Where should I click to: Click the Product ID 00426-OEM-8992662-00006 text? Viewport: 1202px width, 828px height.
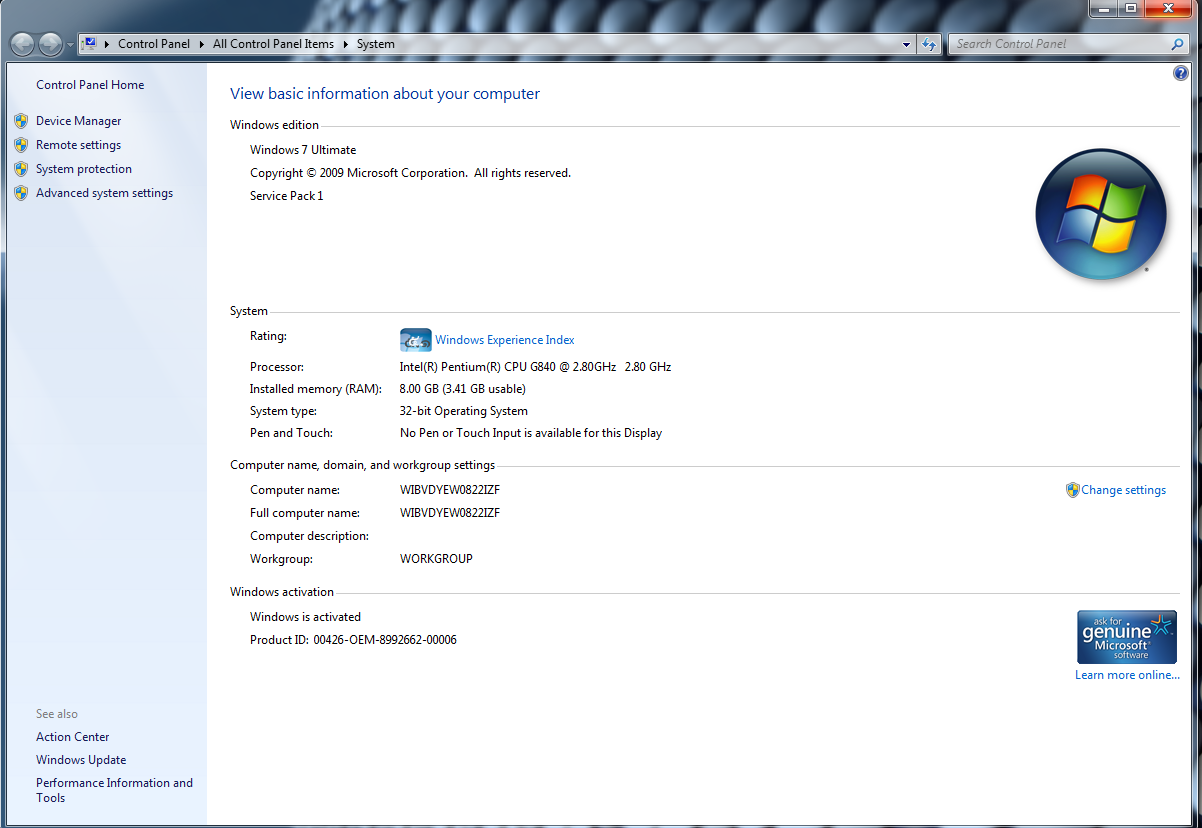tap(353, 640)
